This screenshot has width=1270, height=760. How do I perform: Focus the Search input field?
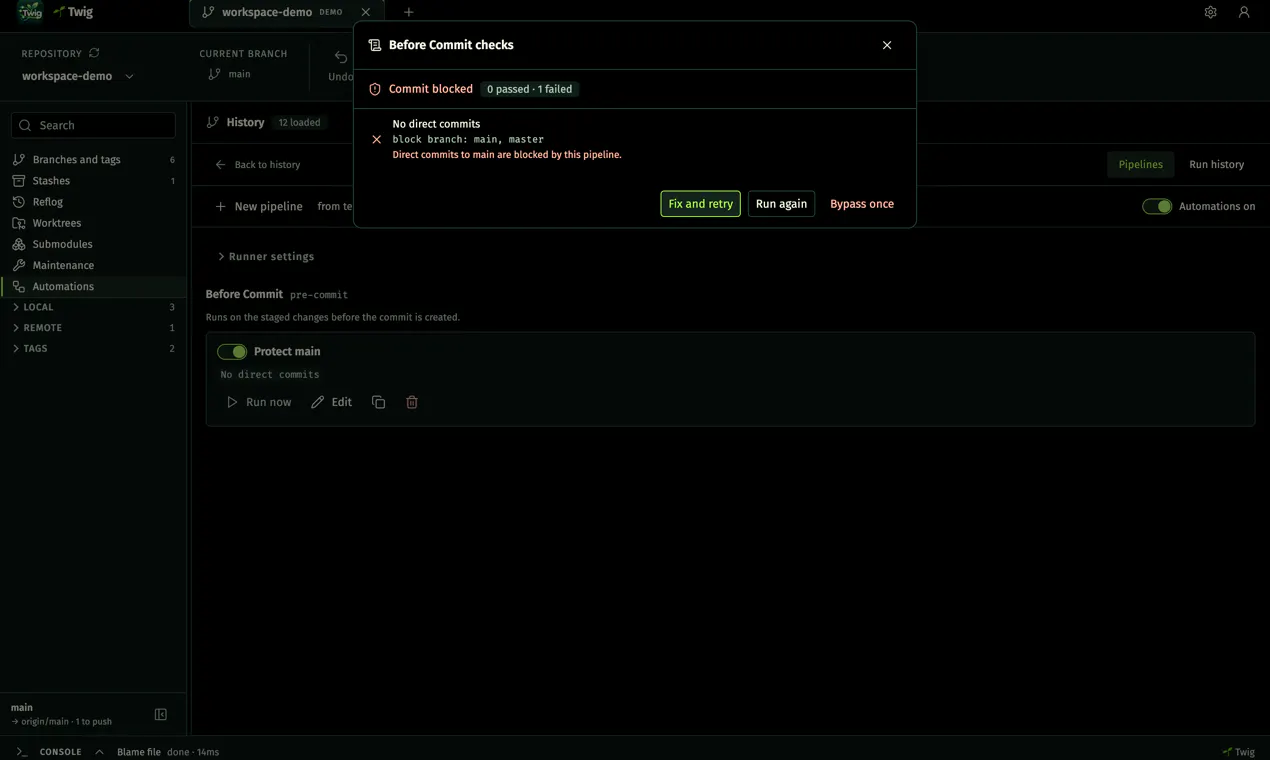click(93, 125)
